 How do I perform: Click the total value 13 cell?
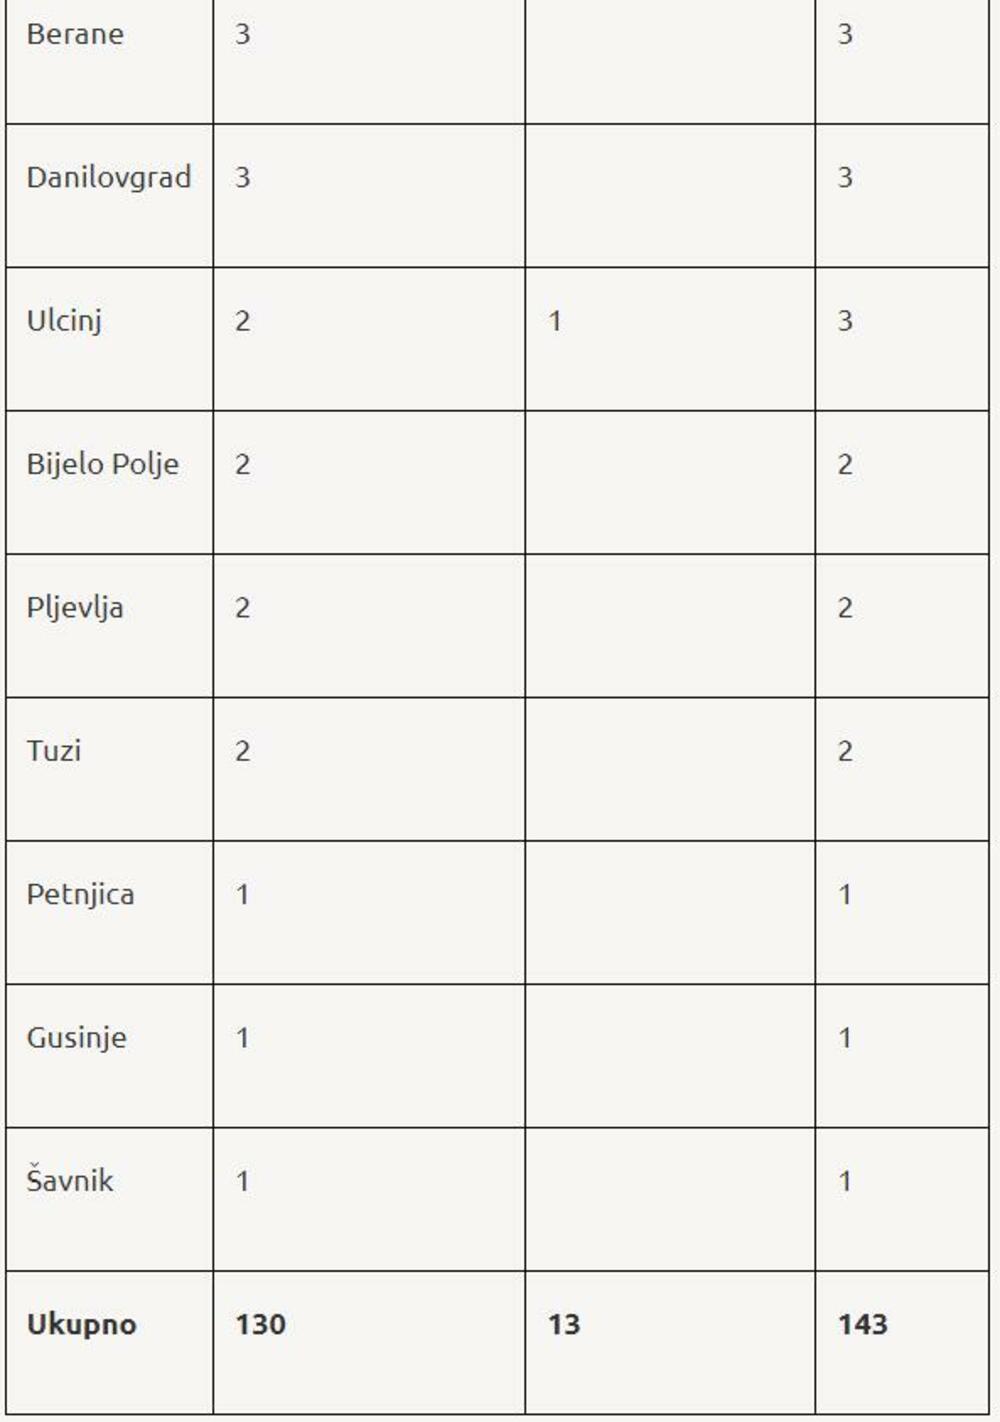[x=564, y=1324]
